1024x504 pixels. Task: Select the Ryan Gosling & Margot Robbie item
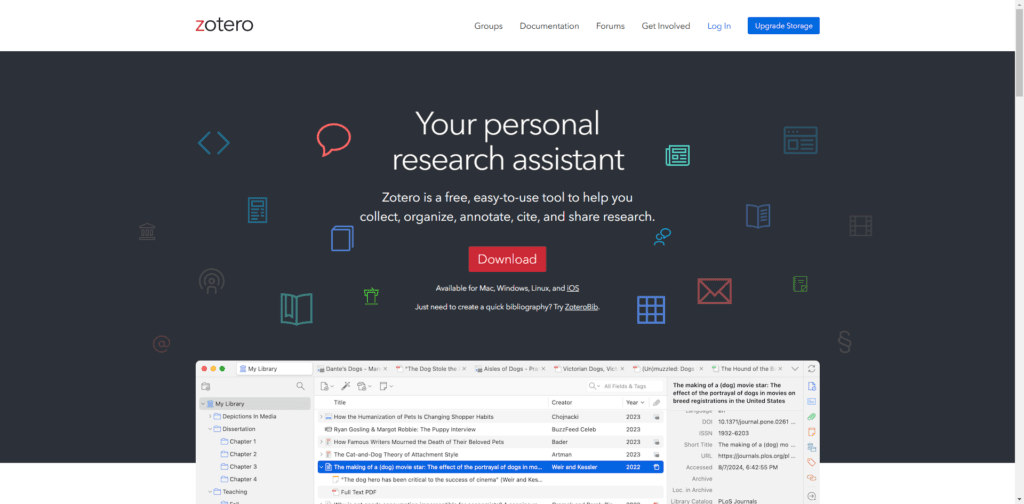(x=489, y=430)
